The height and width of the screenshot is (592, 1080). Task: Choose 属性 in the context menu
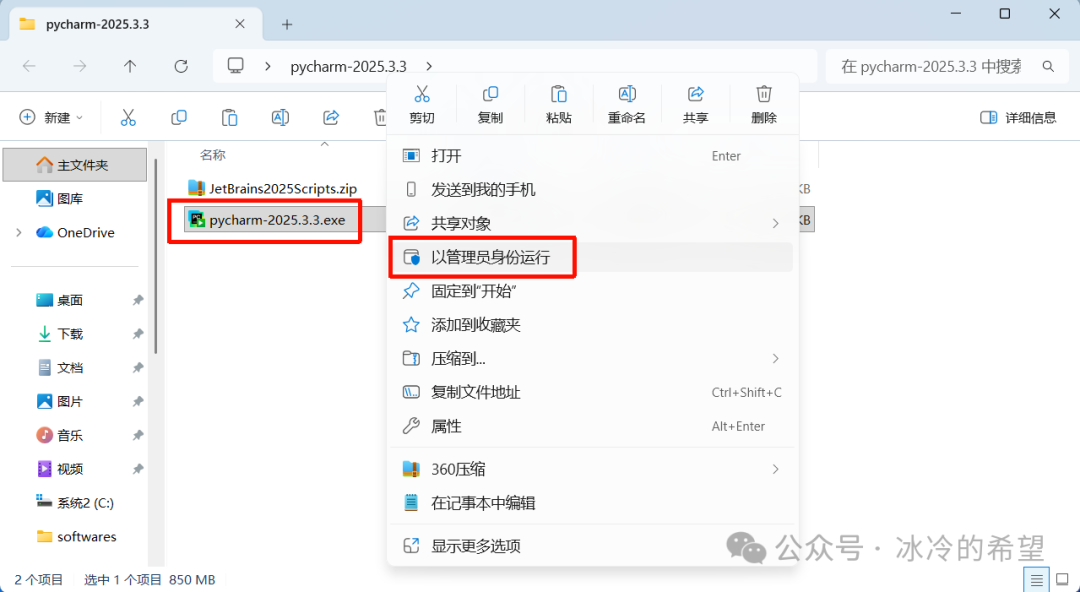[446, 426]
